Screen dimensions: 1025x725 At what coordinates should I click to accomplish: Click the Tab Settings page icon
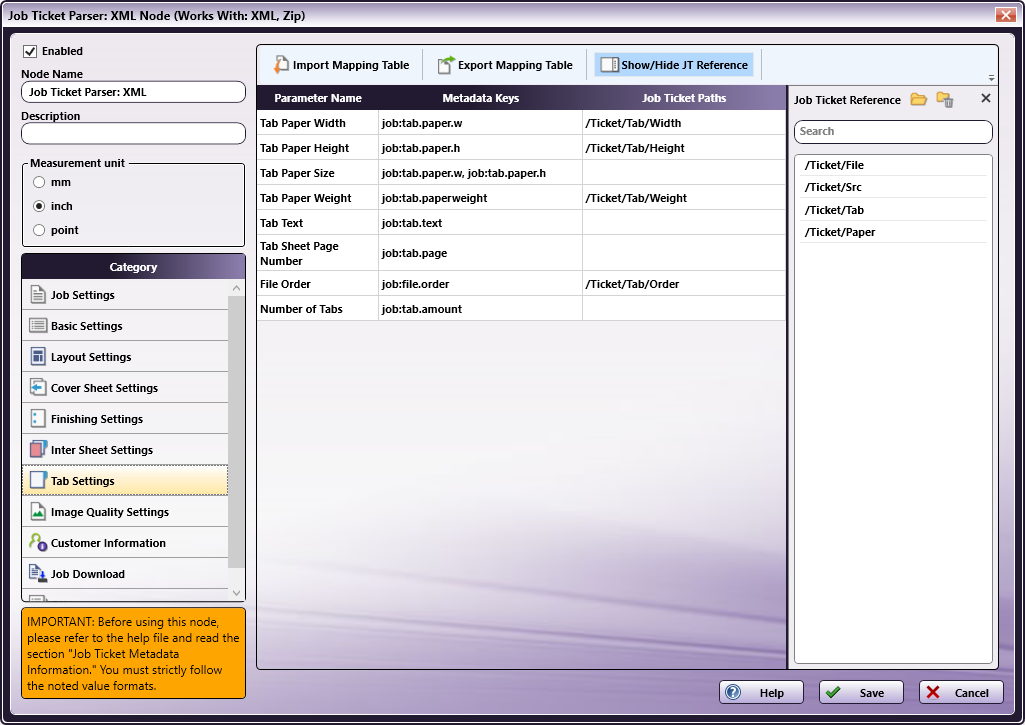38,481
